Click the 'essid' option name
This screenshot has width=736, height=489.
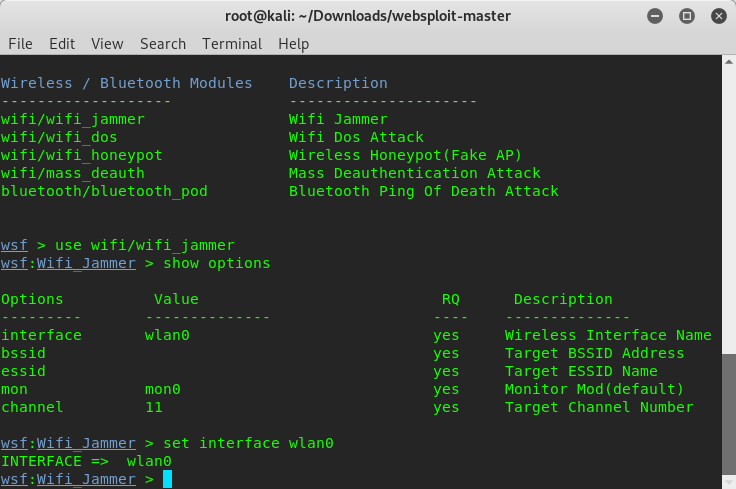tap(23, 371)
